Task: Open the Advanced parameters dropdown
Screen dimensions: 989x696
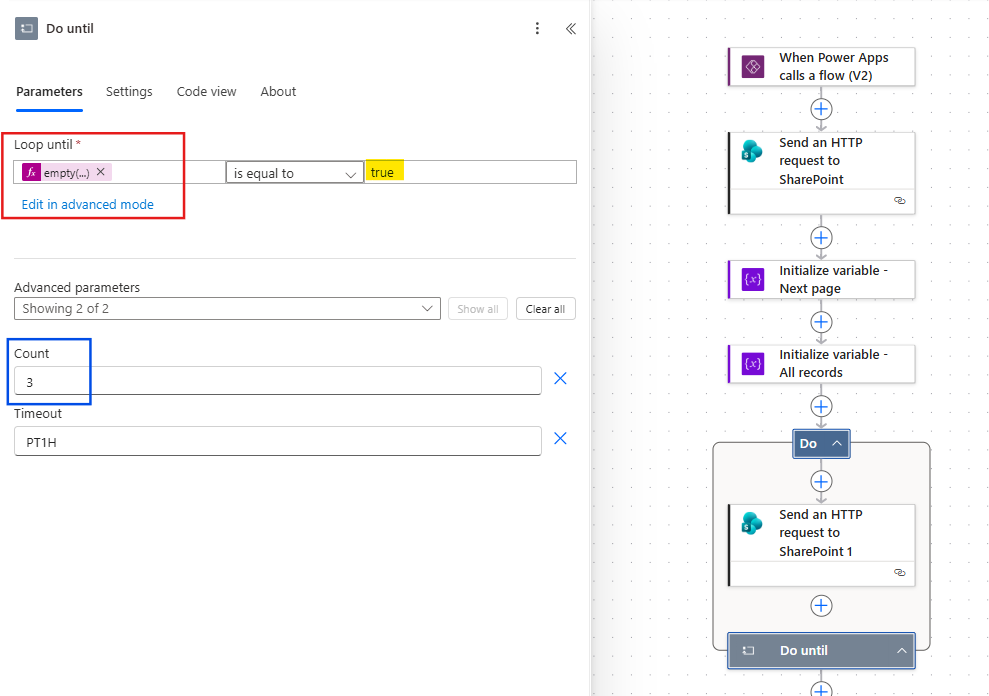Action: 227,309
